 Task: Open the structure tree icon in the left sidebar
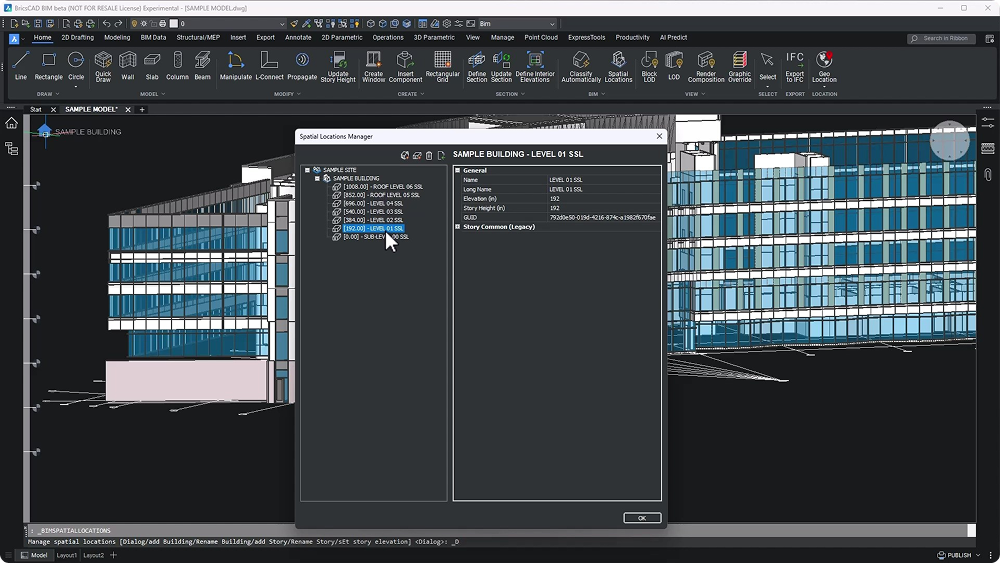[11, 149]
